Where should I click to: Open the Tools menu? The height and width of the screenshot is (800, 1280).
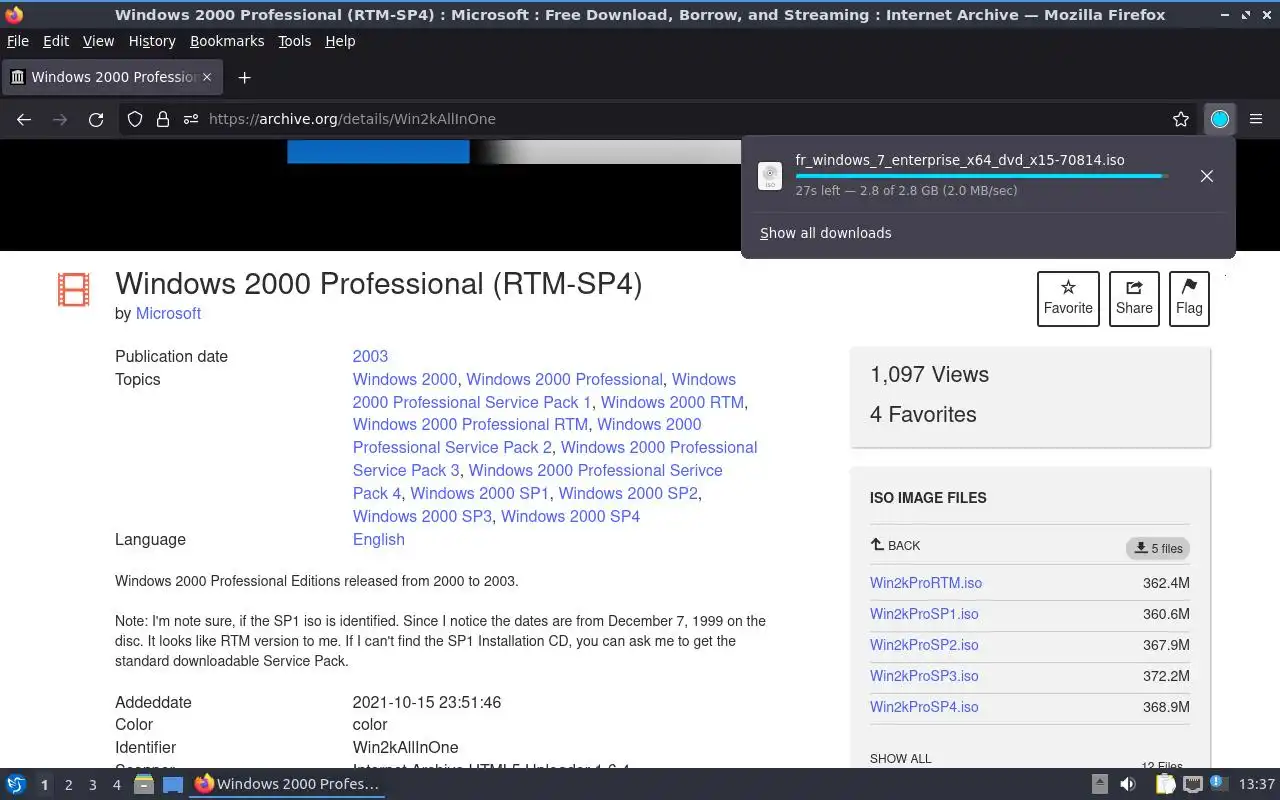pos(294,41)
